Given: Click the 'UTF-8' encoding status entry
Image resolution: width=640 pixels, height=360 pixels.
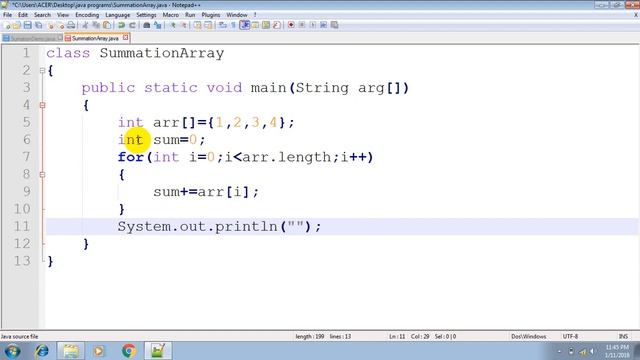Looking at the screenshot, I should click(570, 337).
